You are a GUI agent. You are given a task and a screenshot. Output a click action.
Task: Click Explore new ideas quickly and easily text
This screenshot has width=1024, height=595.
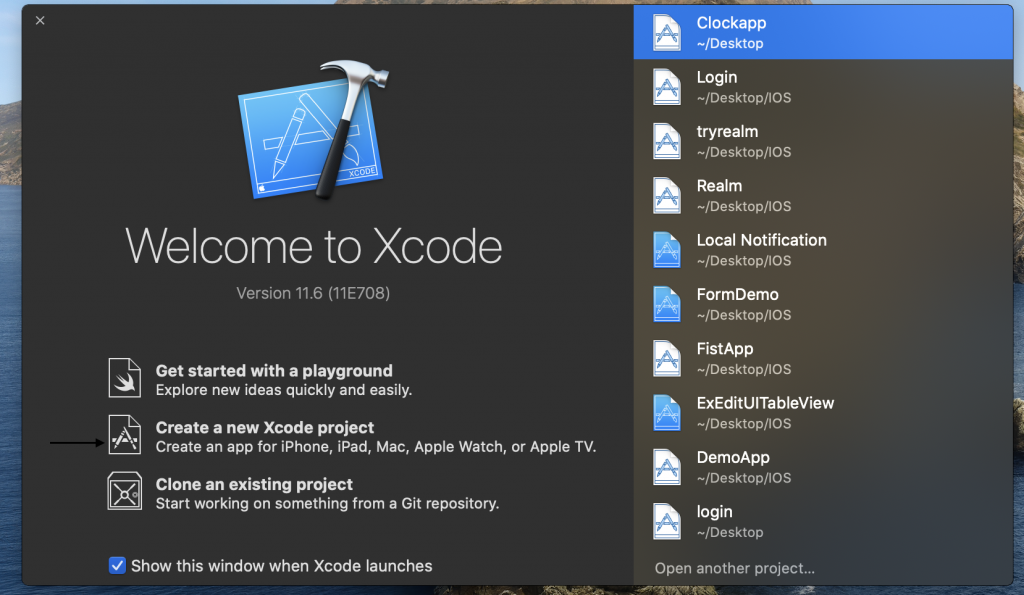click(x=283, y=390)
